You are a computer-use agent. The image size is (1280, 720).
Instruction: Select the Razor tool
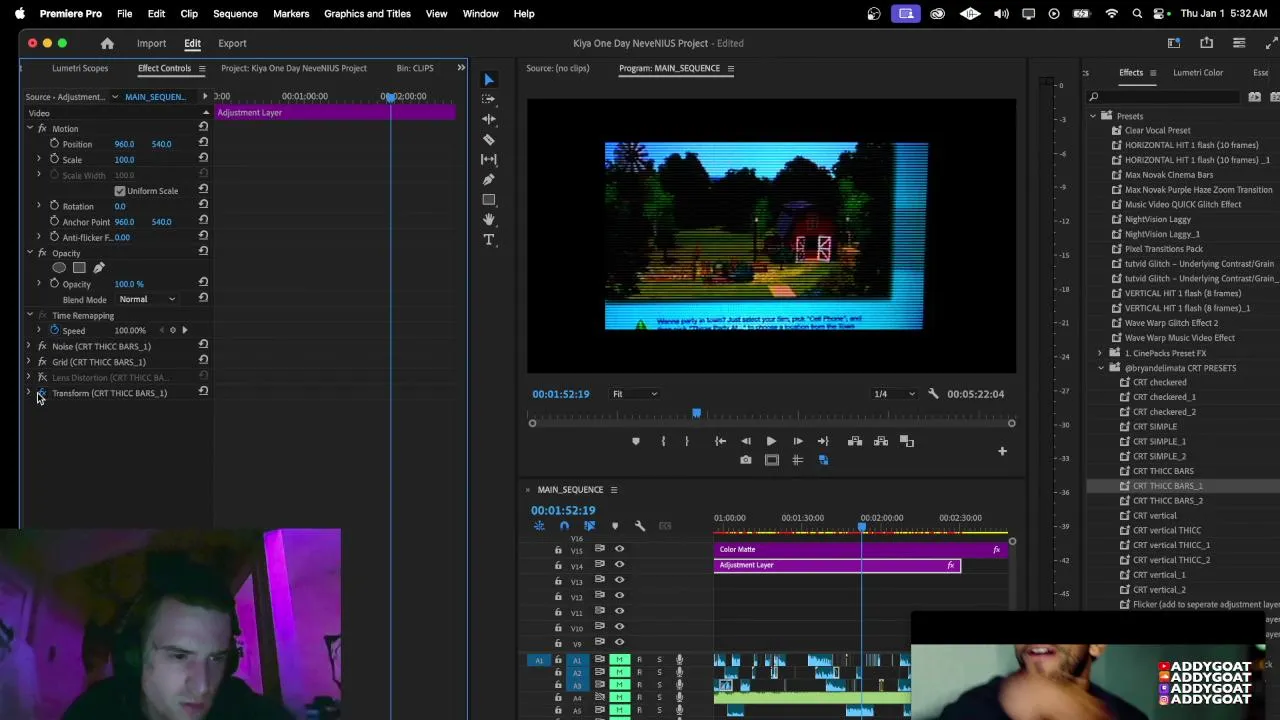click(x=489, y=139)
